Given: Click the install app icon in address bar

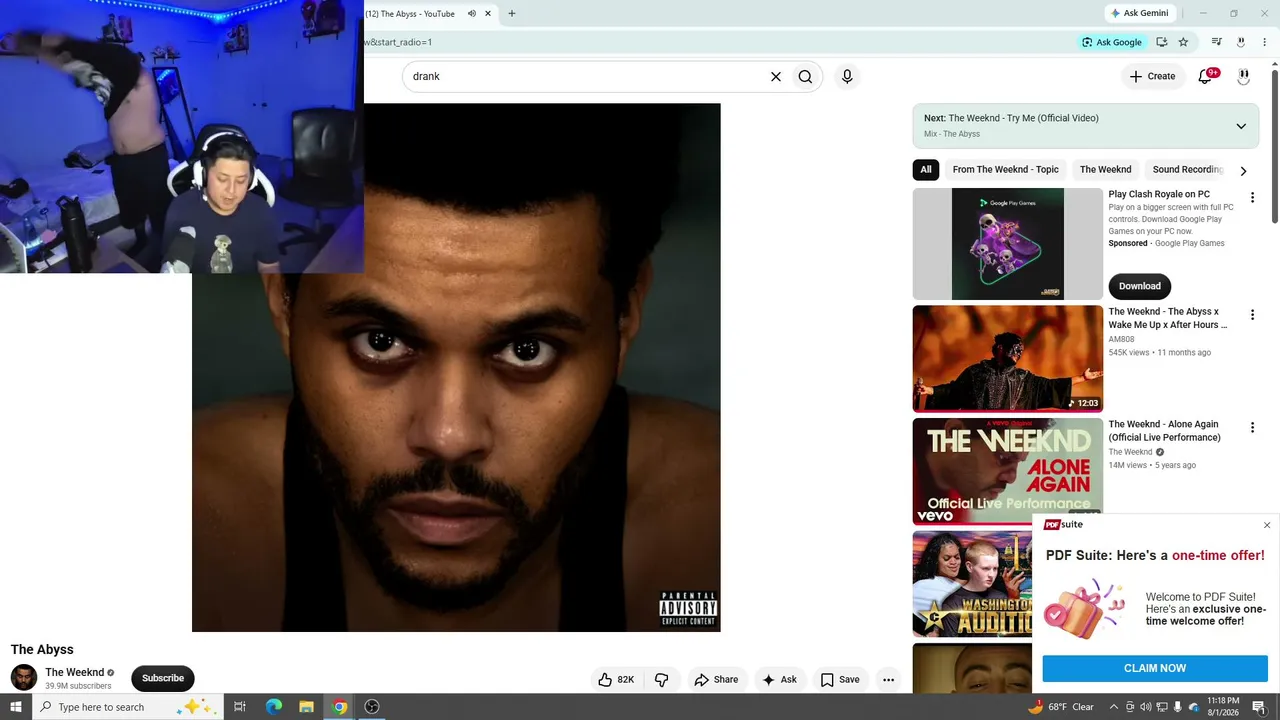Looking at the screenshot, I should tap(1161, 42).
